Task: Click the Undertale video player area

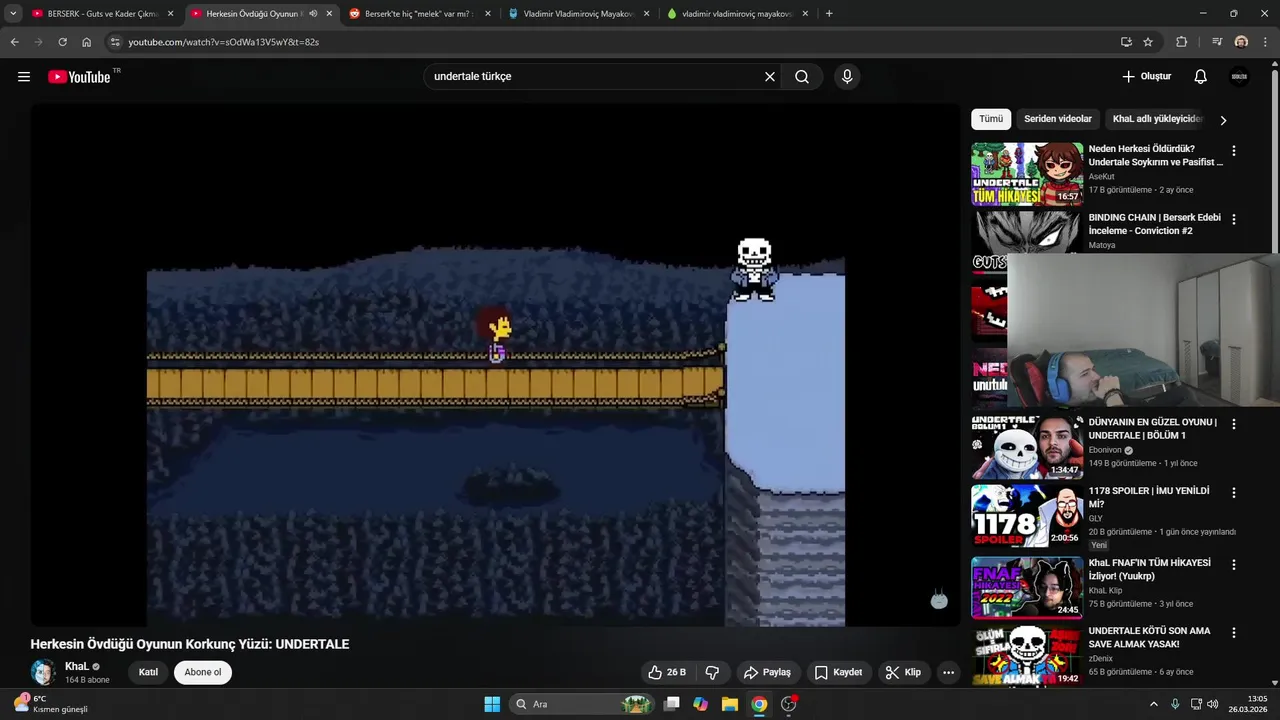Action: pyautogui.click(x=495, y=365)
